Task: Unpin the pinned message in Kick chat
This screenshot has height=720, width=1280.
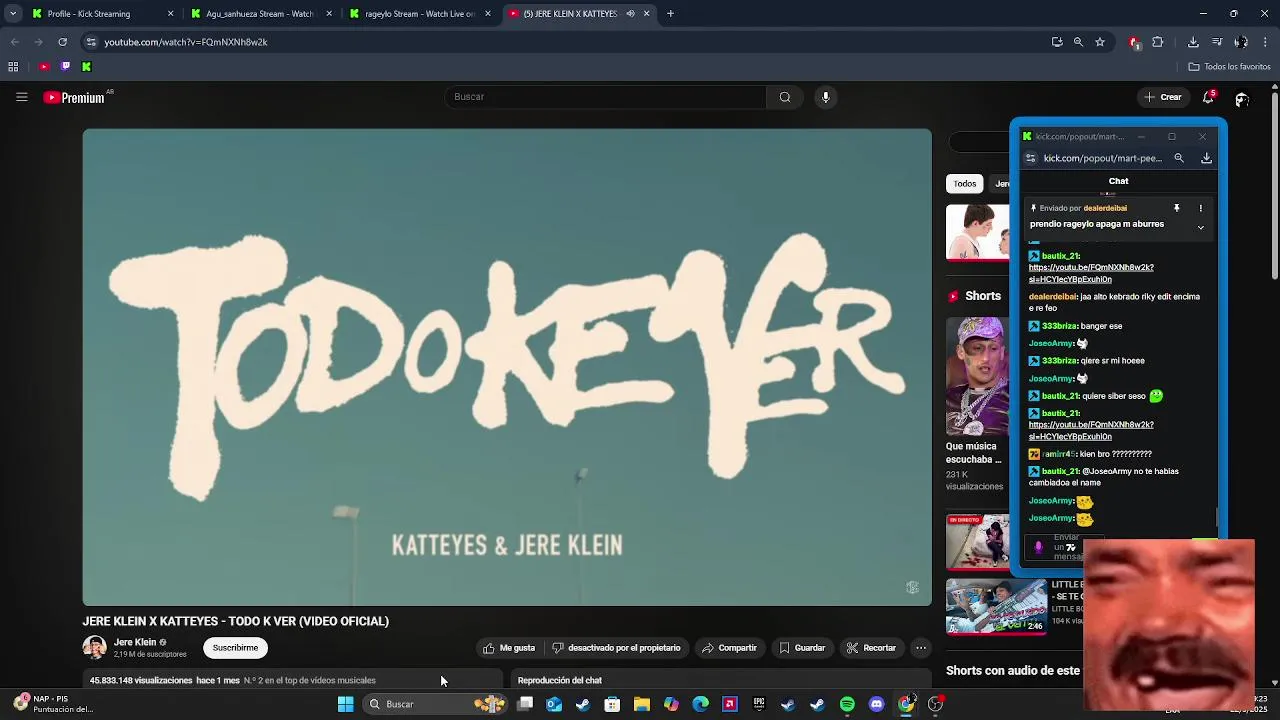Action: (1177, 208)
